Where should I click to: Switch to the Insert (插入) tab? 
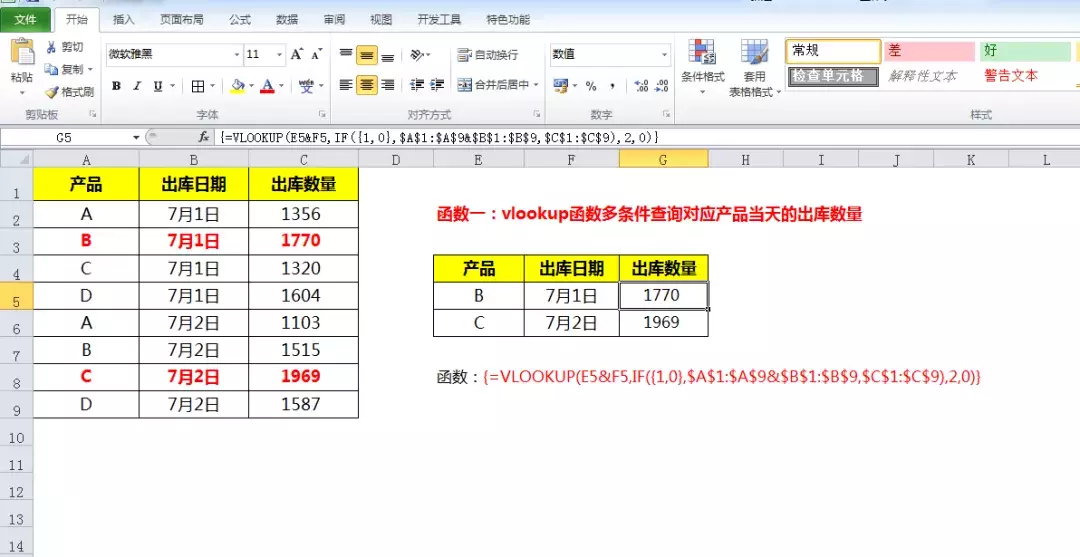pyautogui.click(x=124, y=19)
